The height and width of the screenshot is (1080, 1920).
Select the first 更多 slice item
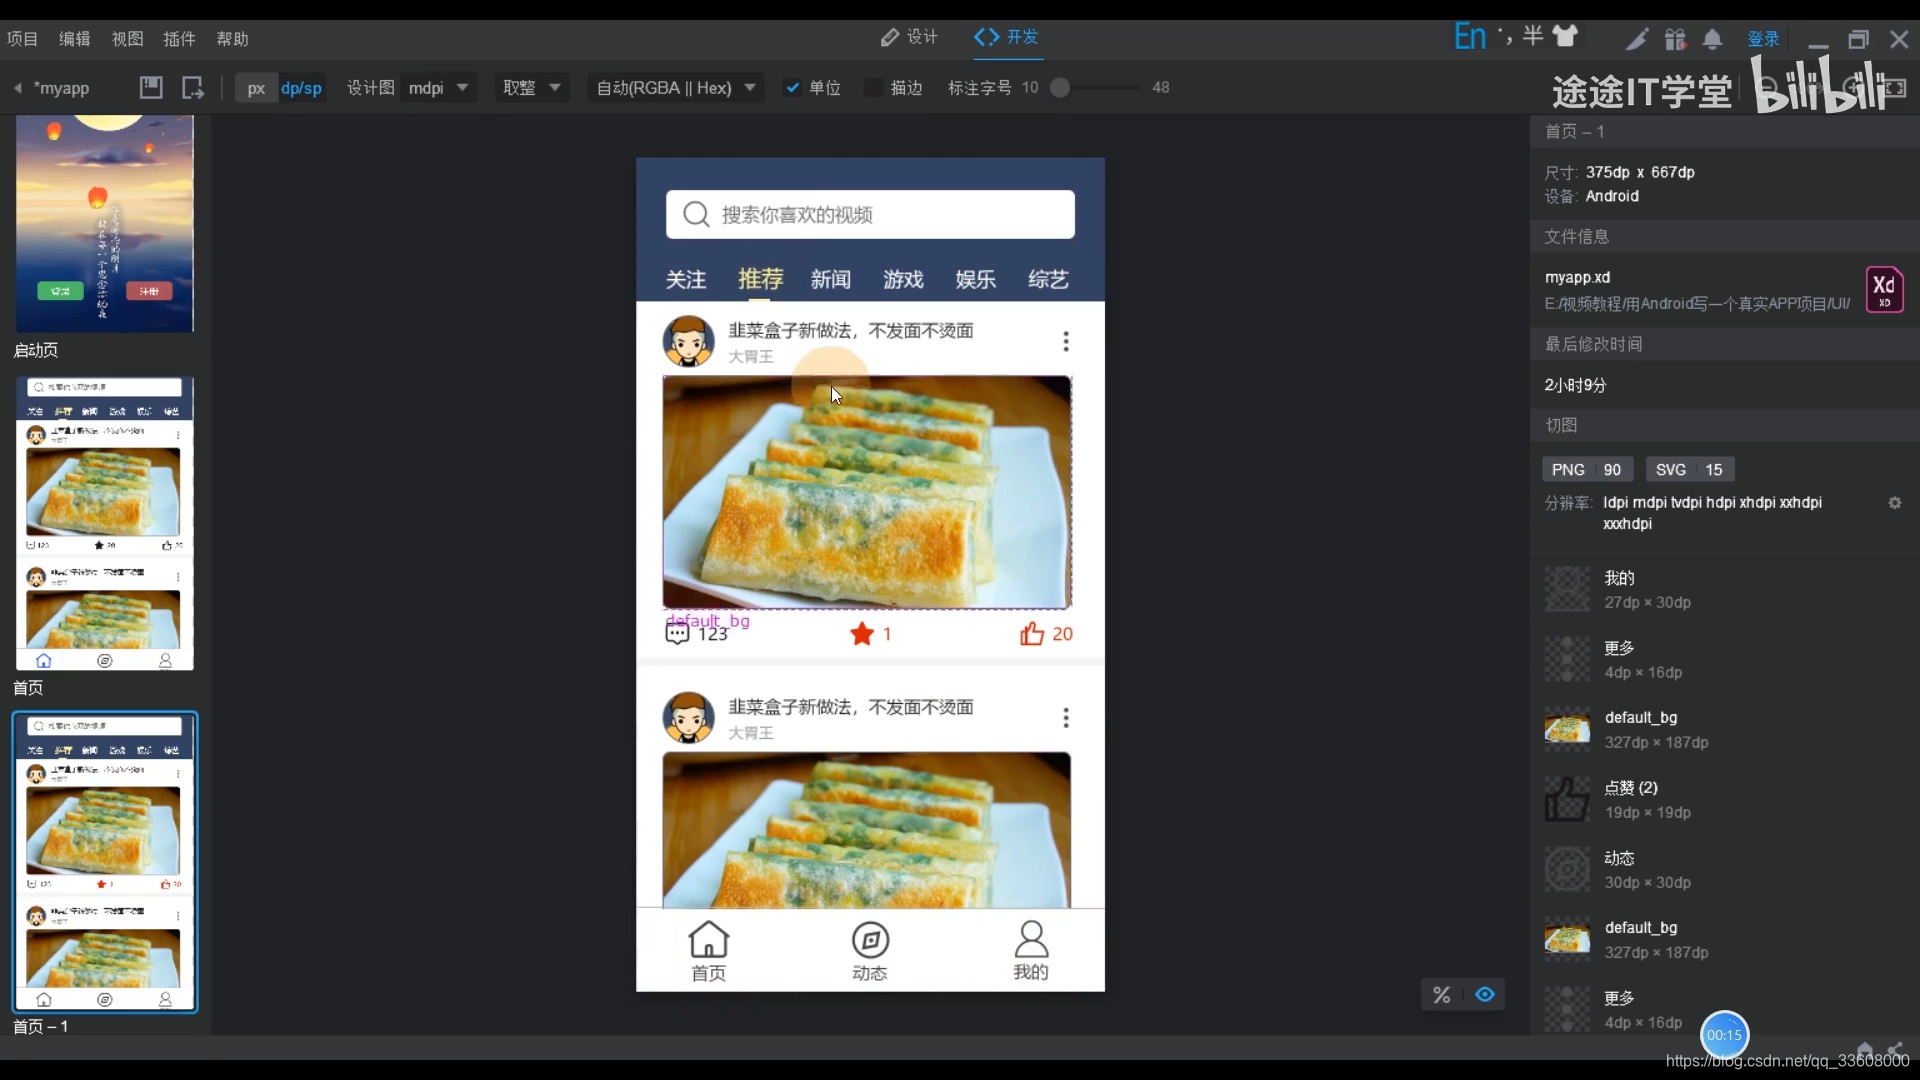tap(1725, 659)
